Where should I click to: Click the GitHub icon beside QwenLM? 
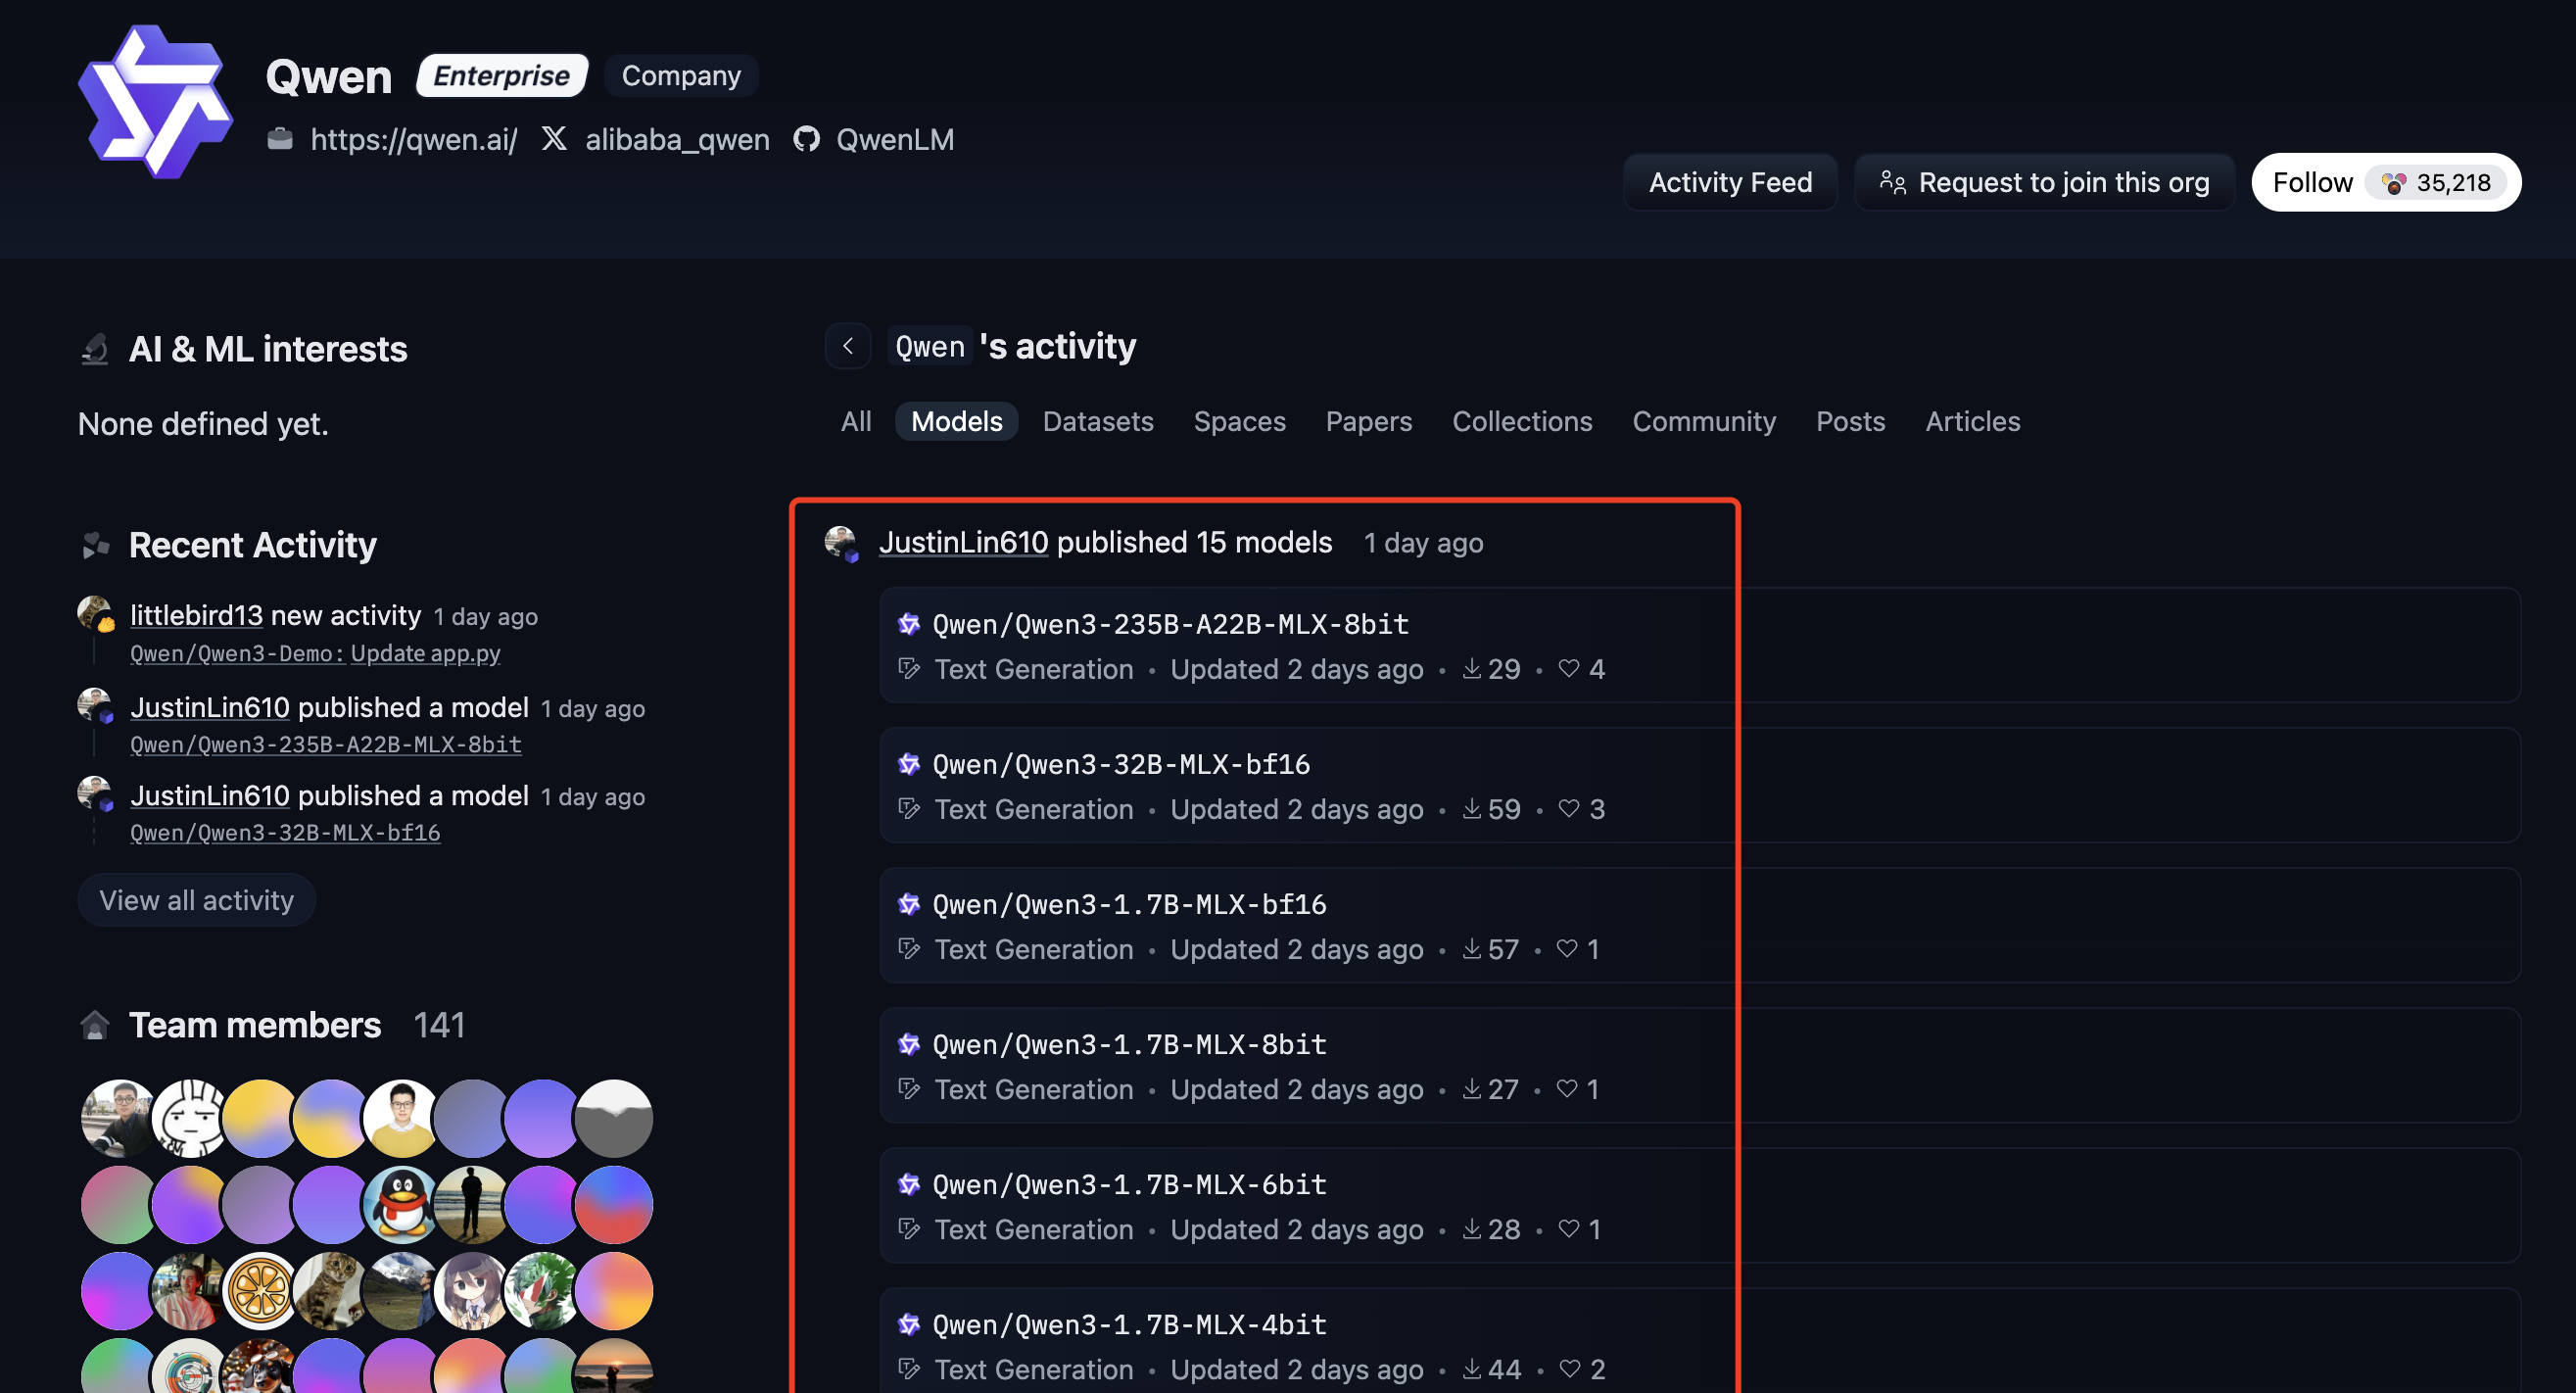click(x=806, y=139)
